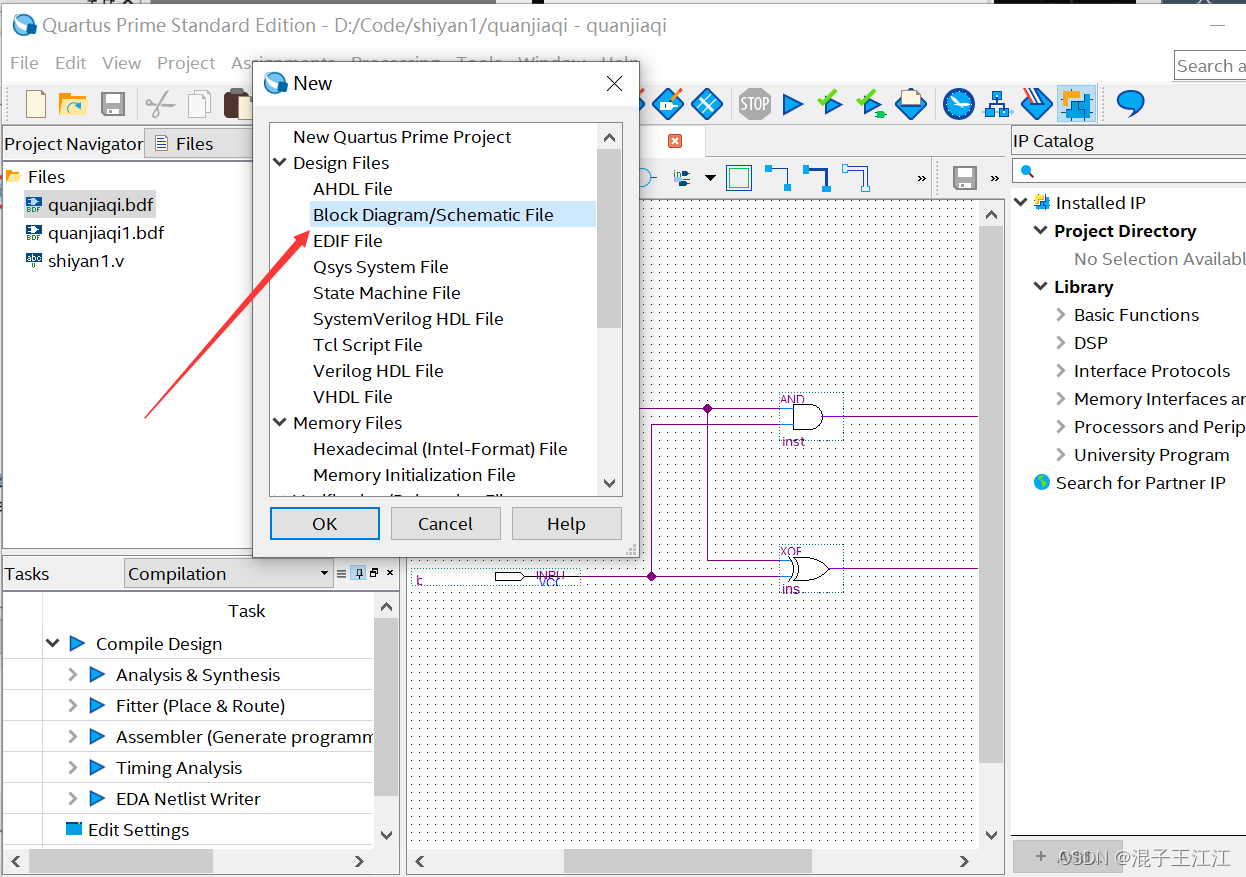Collapse Design Files in New dialog
The image size is (1246, 877).
pos(280,162)
